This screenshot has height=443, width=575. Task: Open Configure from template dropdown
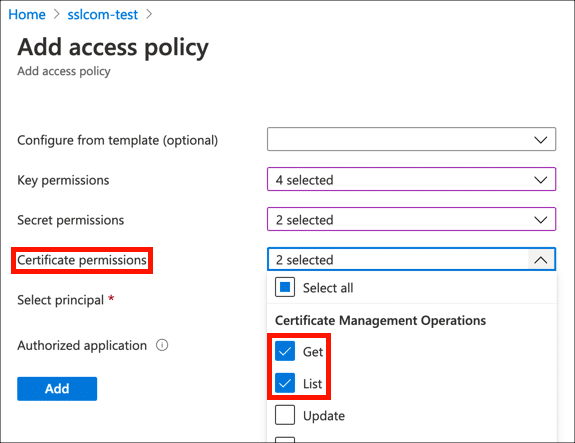click(411, 139)
